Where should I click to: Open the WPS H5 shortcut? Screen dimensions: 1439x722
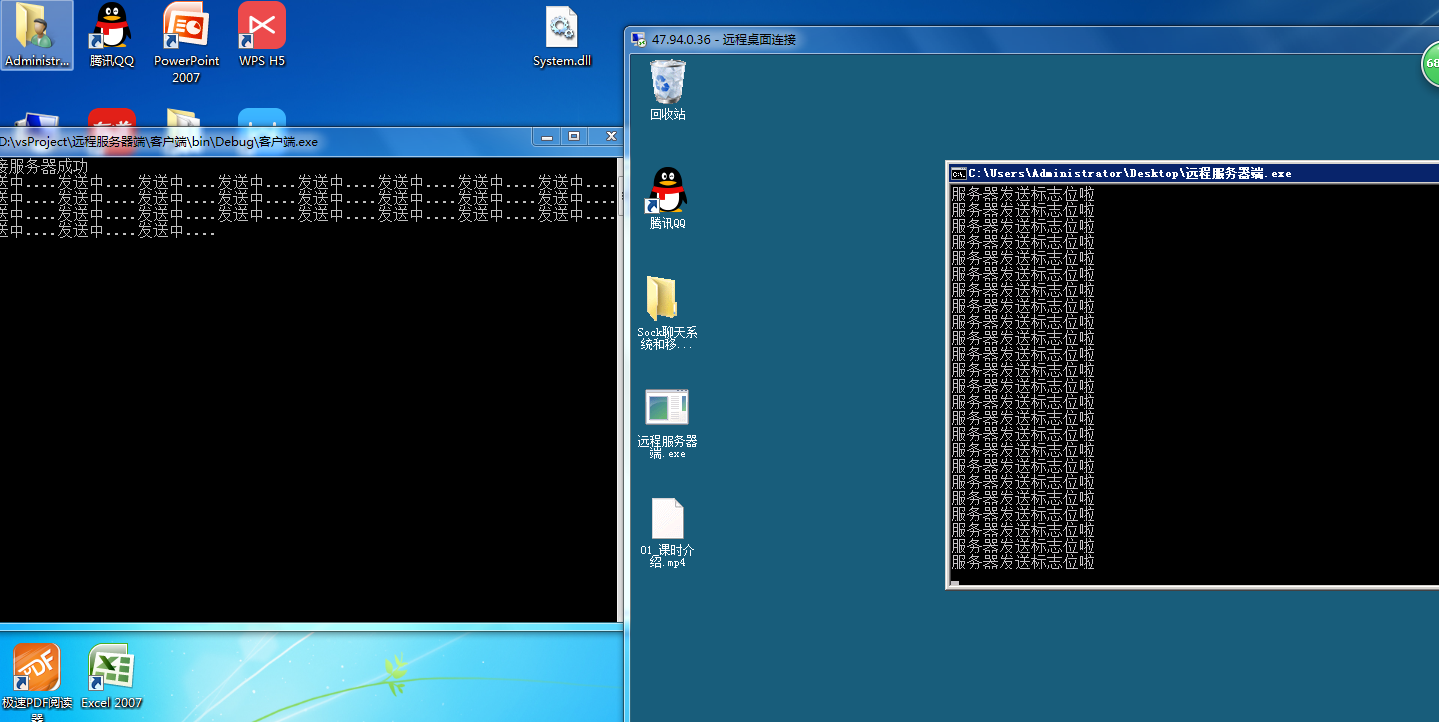coord(262,35)
